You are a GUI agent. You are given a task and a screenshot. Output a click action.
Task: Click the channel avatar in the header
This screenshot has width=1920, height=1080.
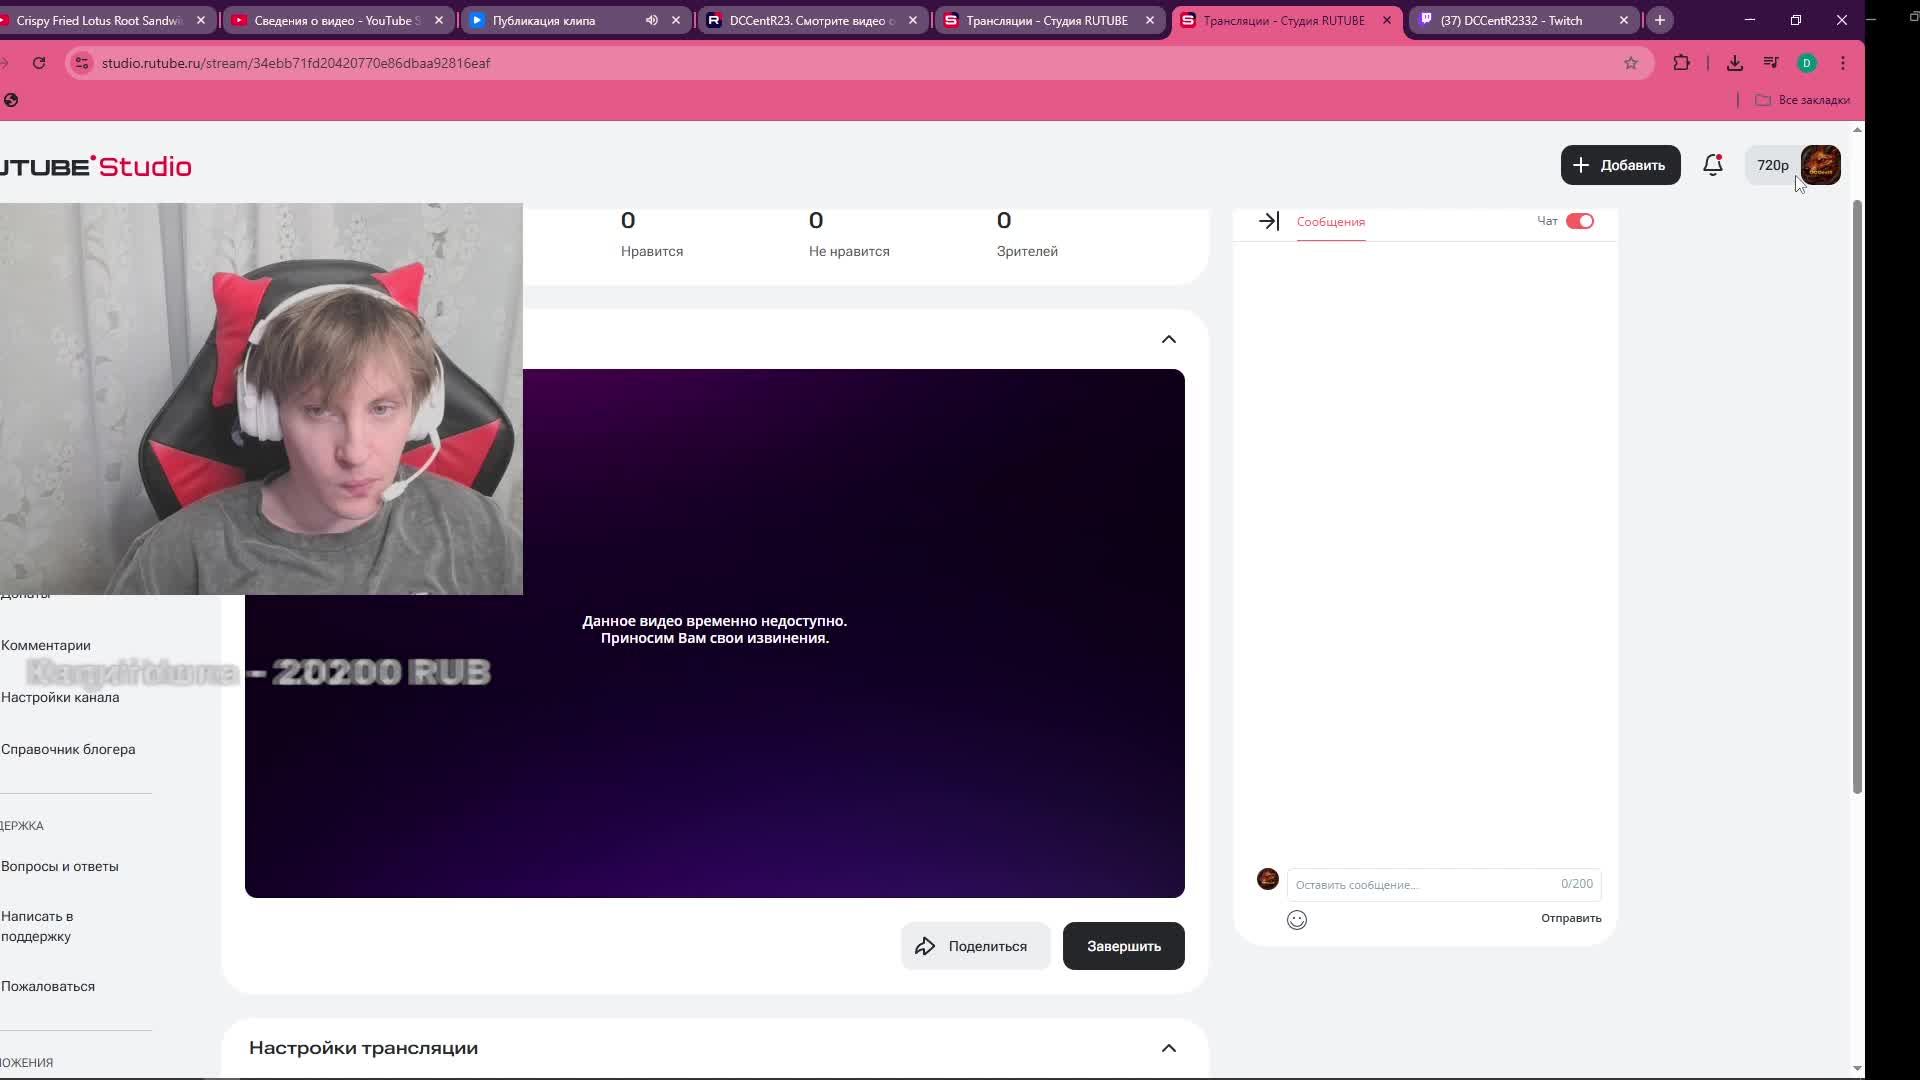1820,165
